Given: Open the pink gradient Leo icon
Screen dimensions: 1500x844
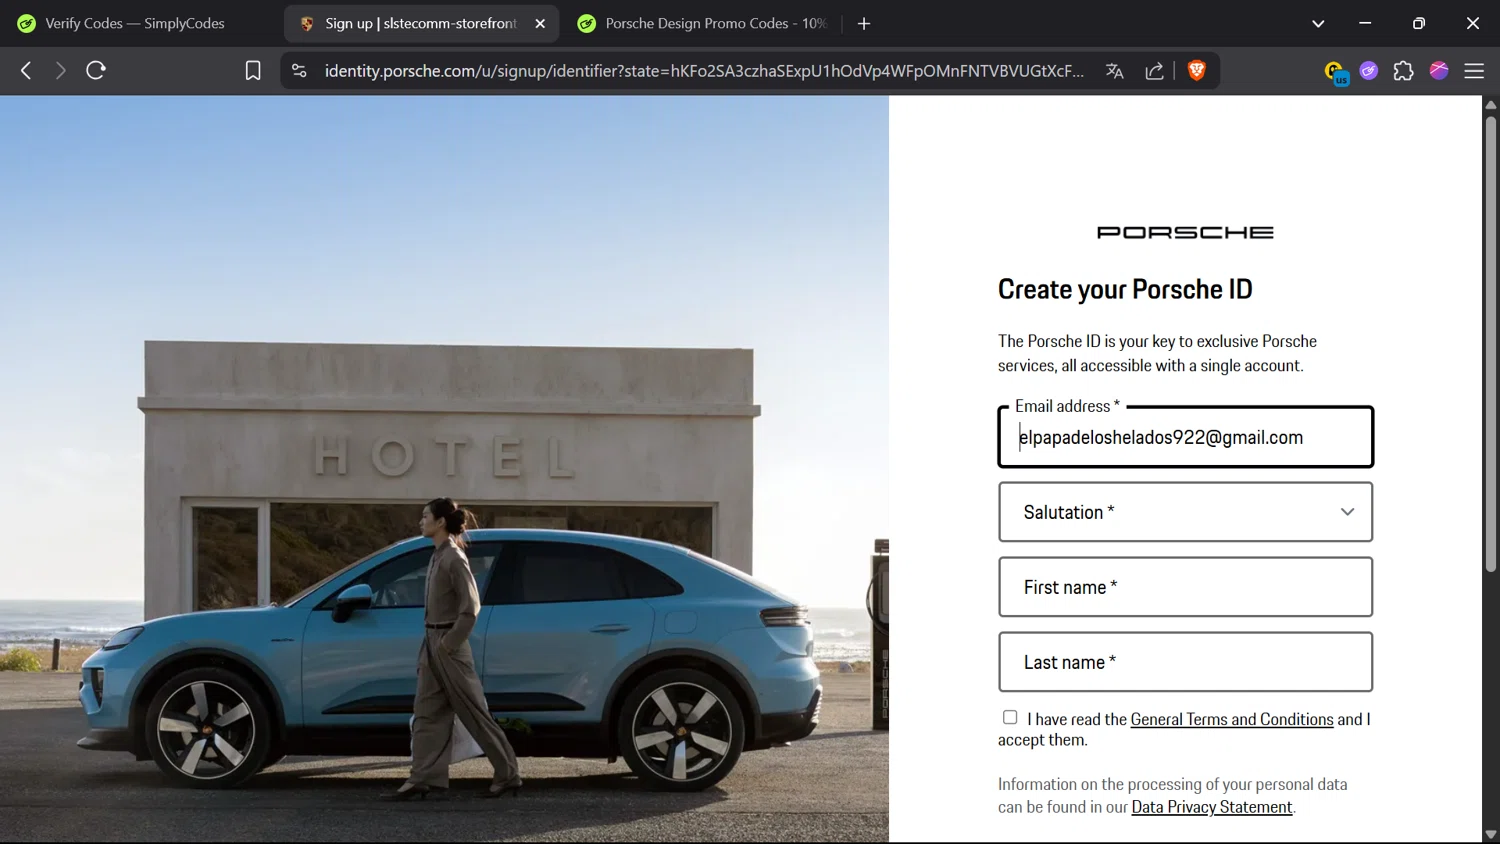Looking at the screenshot, I should [1439, 70].
